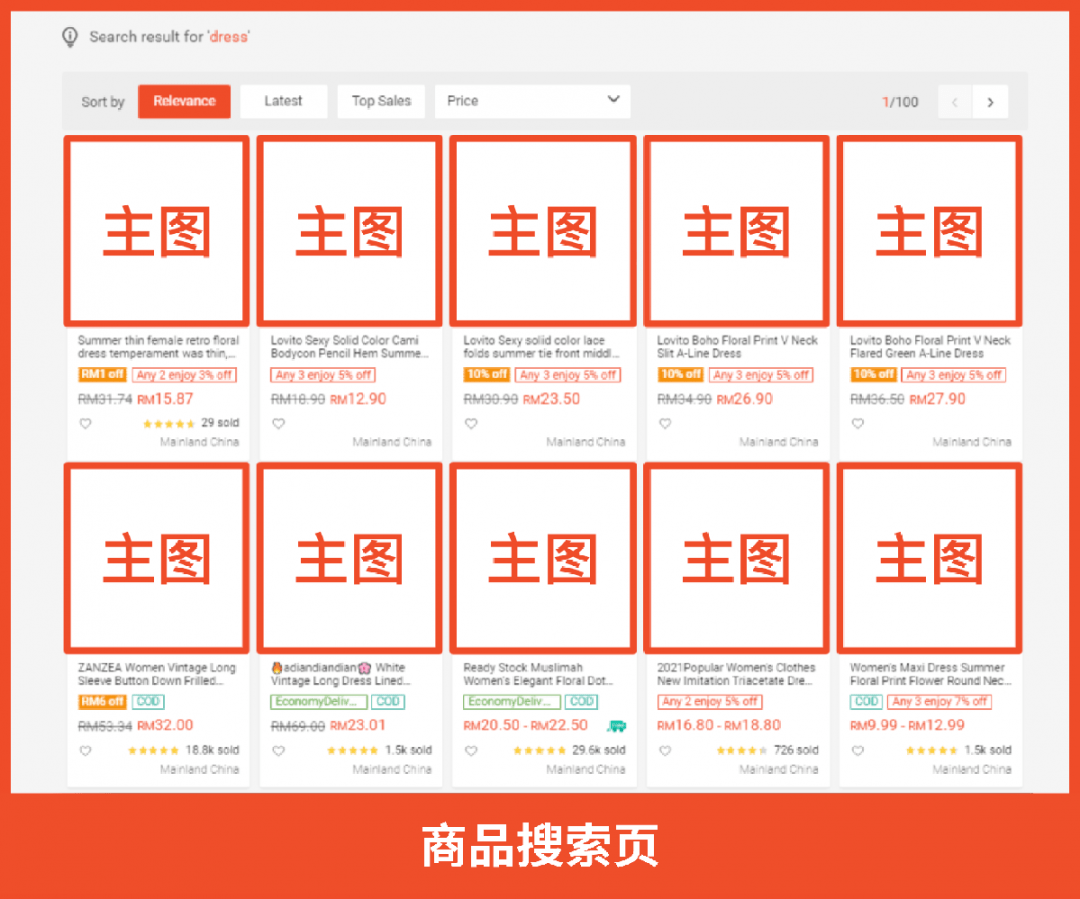This screenshot has width=1080, height=899.
Task: Go to next page with right arrow icon
Action: tap(991, 101)
